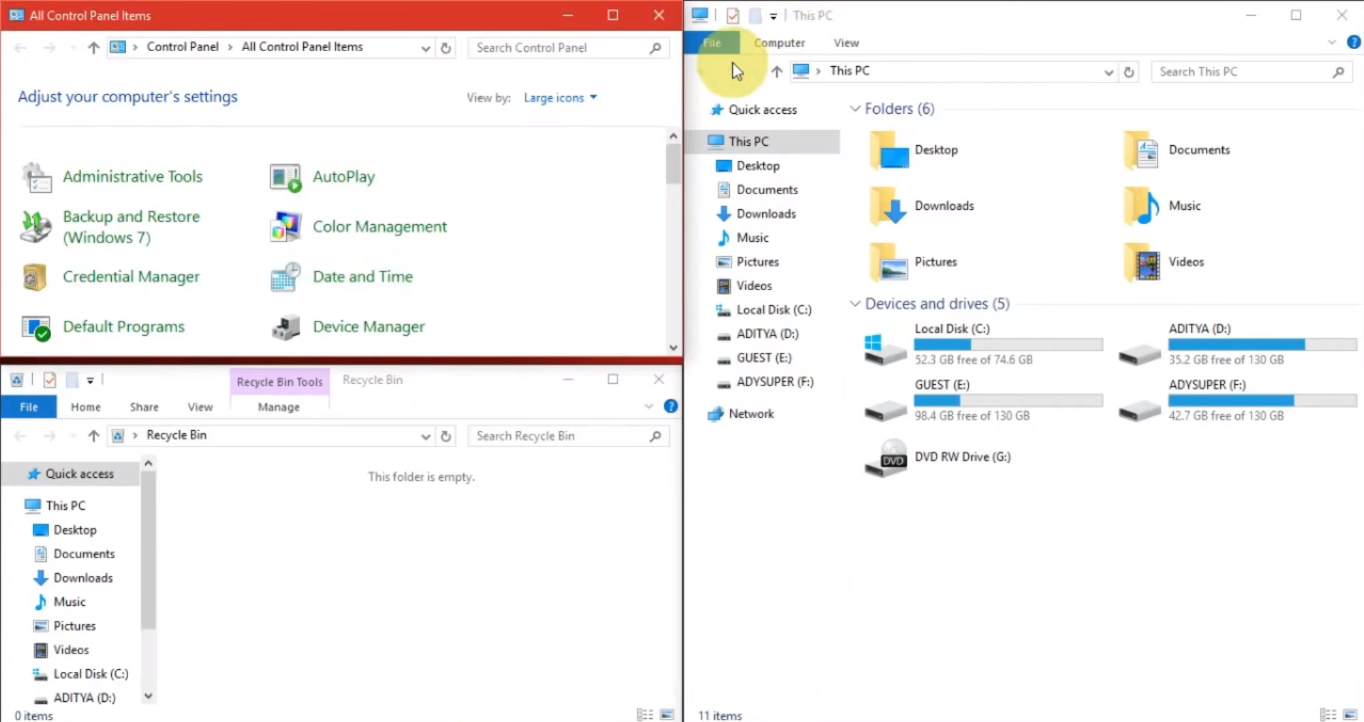Open Pictures folder icon in This PC
This screenshot has width=1364, height=722.
click(888, 262)
